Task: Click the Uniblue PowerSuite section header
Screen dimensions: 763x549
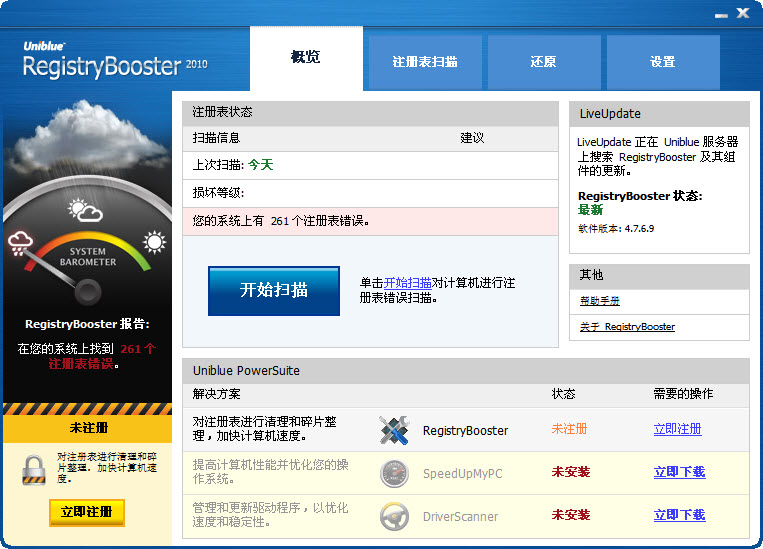Action: [x=466, y=371]
